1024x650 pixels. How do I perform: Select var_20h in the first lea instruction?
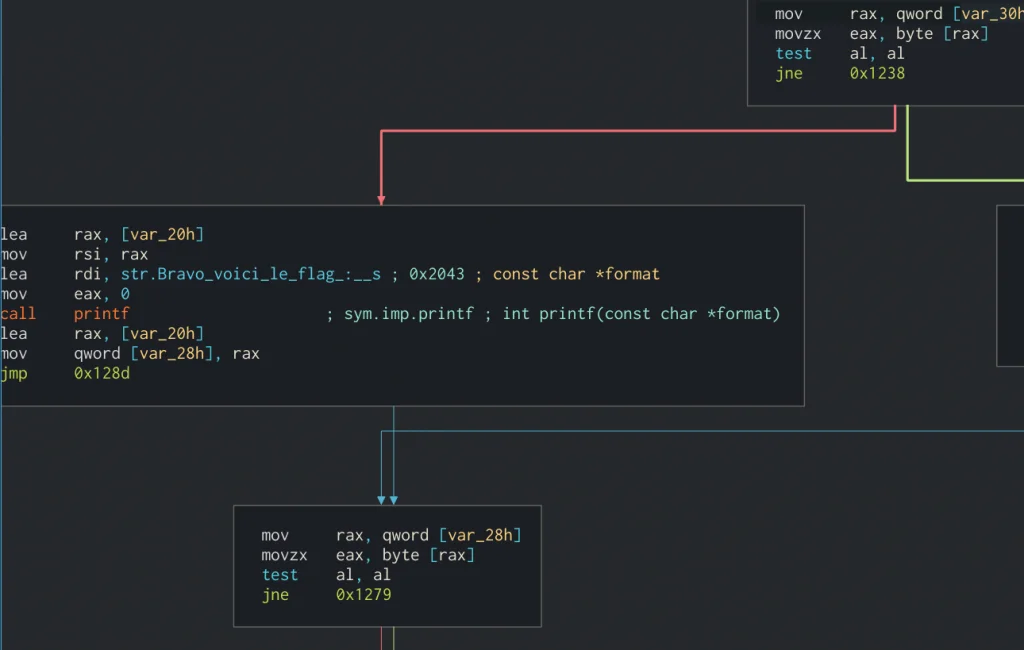[x=163, y=234]
